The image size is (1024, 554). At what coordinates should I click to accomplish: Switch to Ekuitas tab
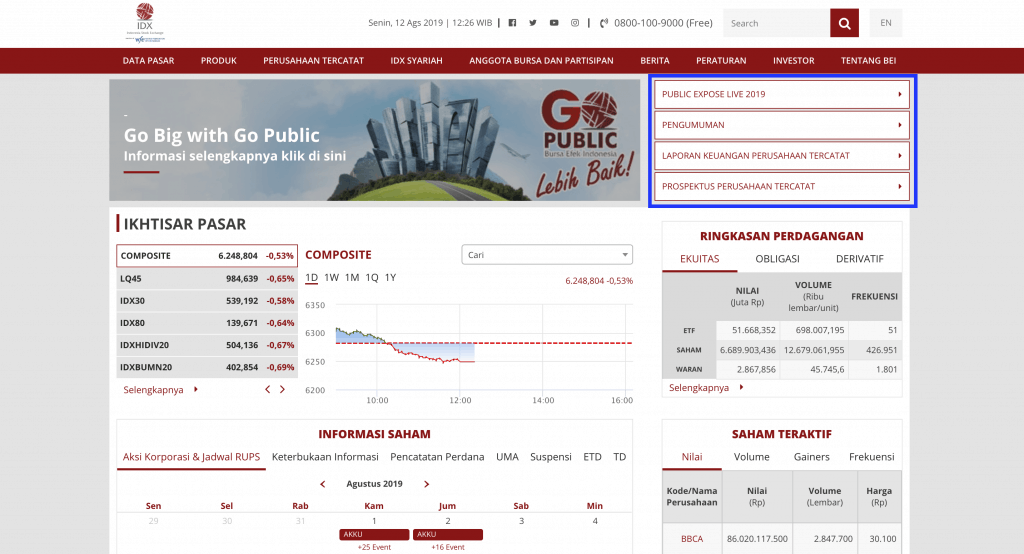[x=699, y=259]
